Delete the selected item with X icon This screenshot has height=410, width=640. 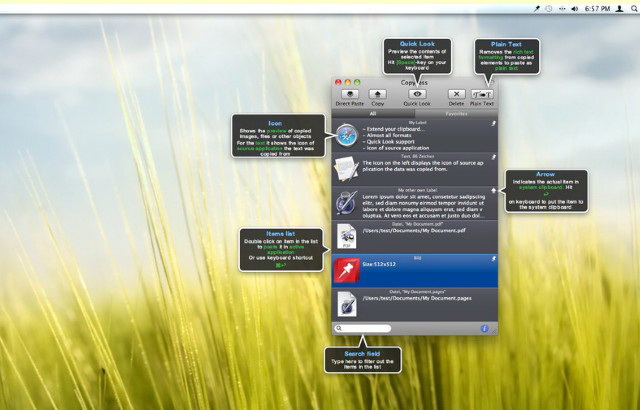coord(455,94)
